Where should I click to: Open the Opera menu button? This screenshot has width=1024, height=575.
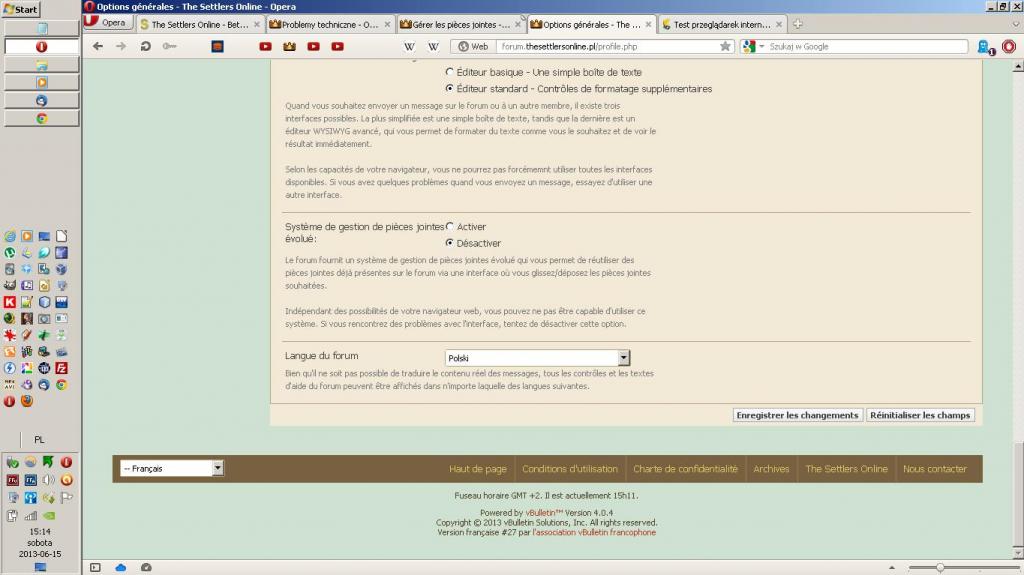pos(106,23)
